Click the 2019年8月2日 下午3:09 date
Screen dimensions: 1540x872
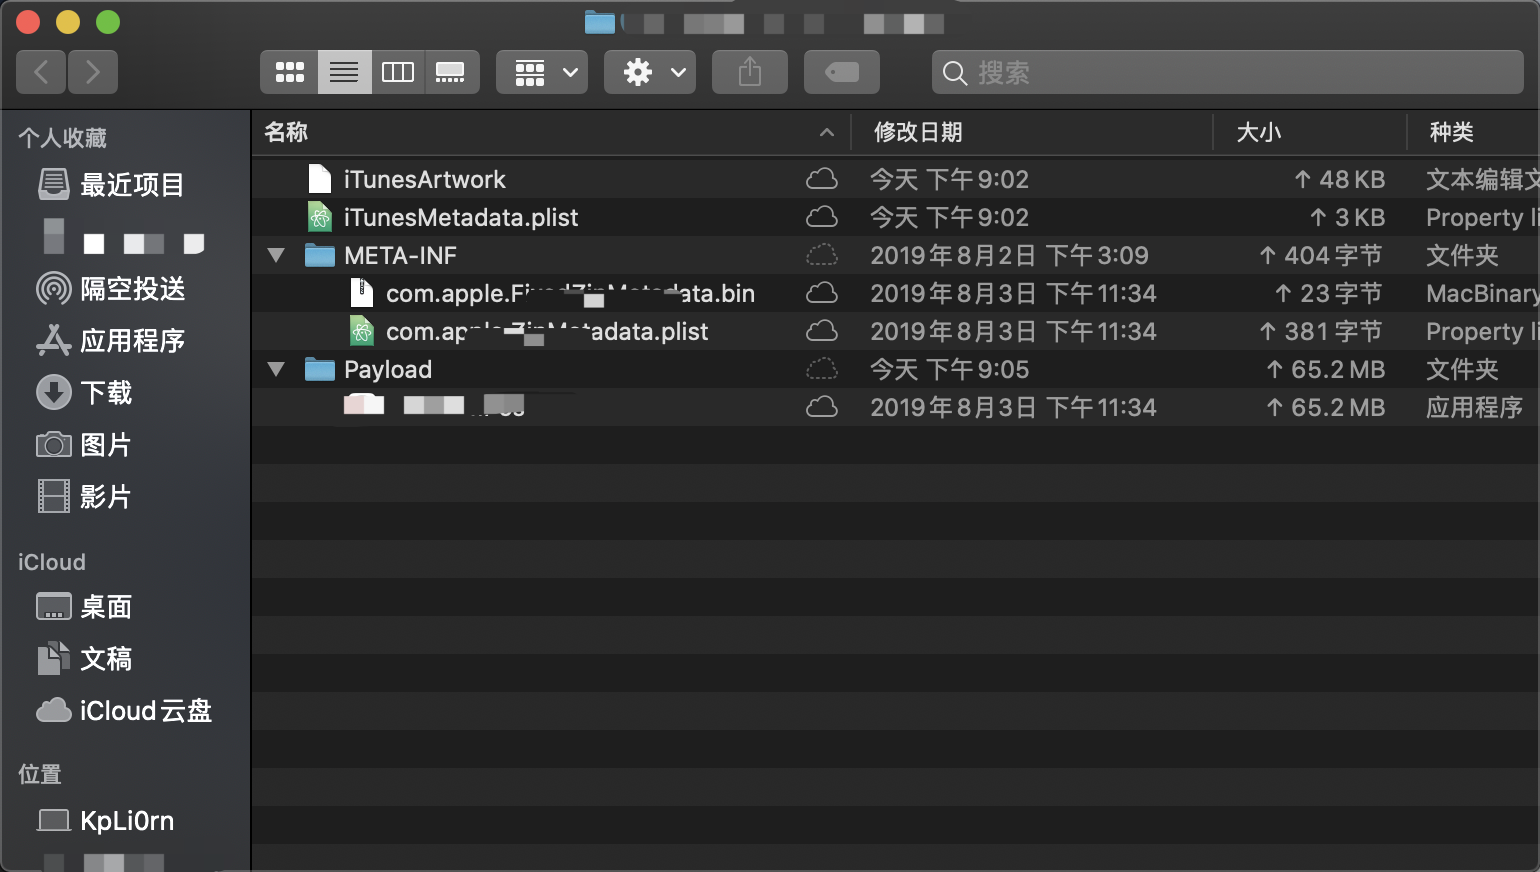click(1009, 255)
